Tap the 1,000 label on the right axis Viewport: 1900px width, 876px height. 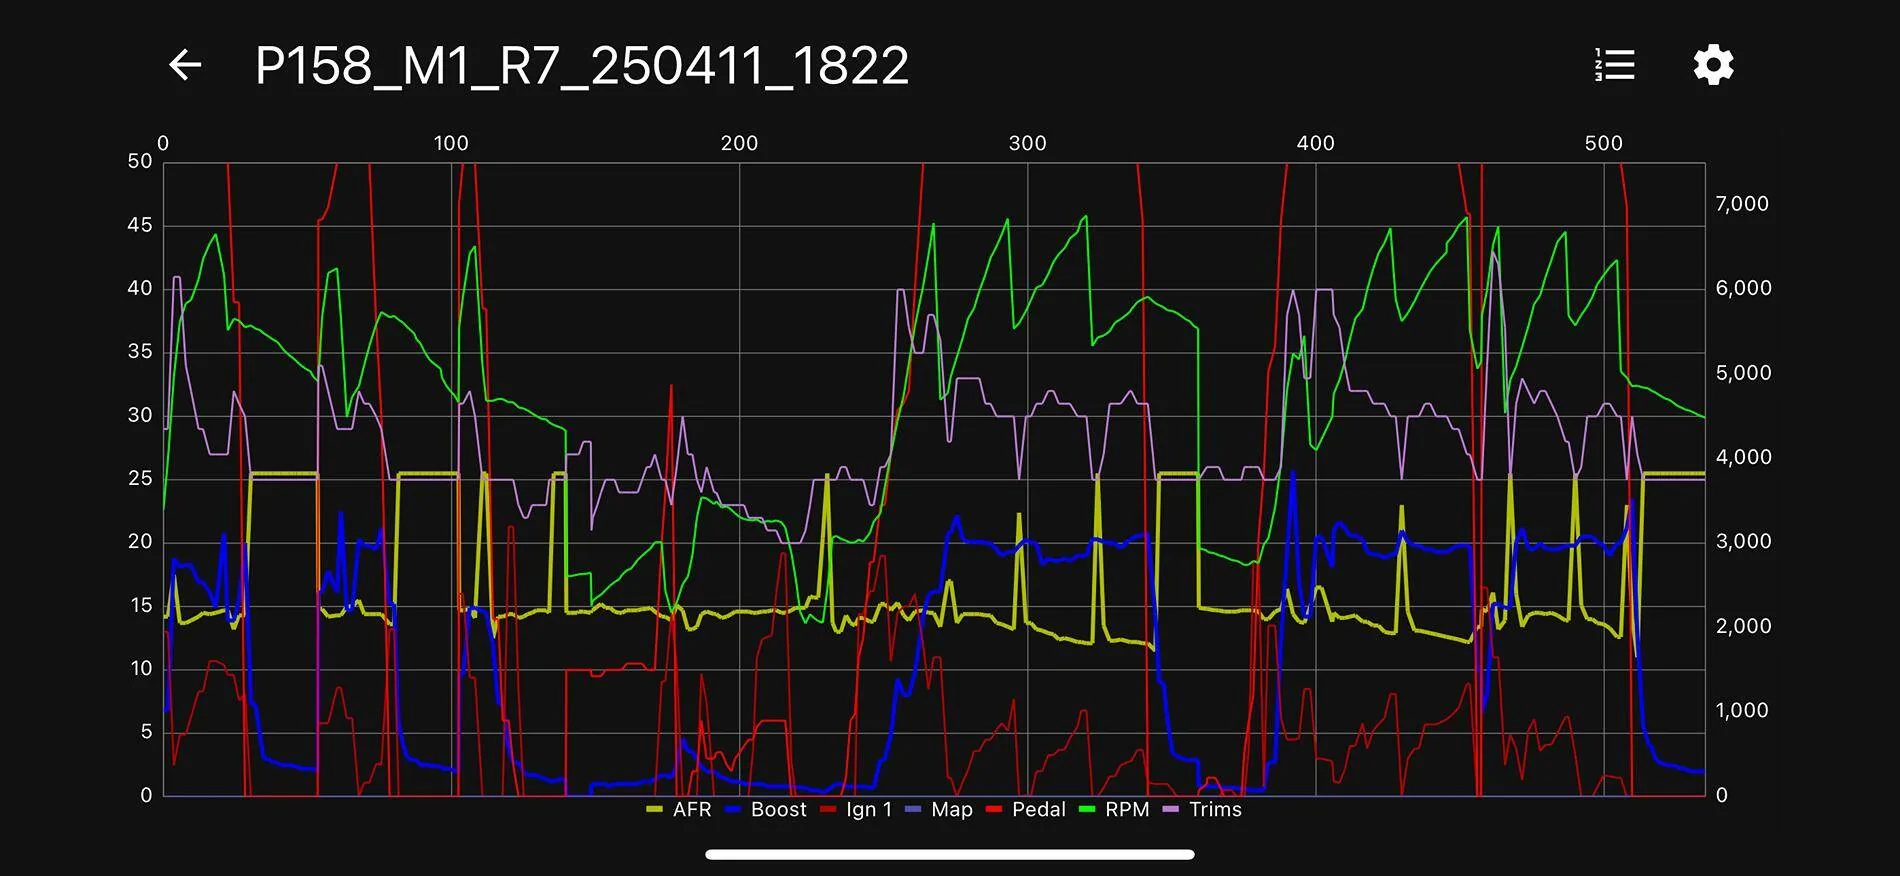pos(1742,710)
